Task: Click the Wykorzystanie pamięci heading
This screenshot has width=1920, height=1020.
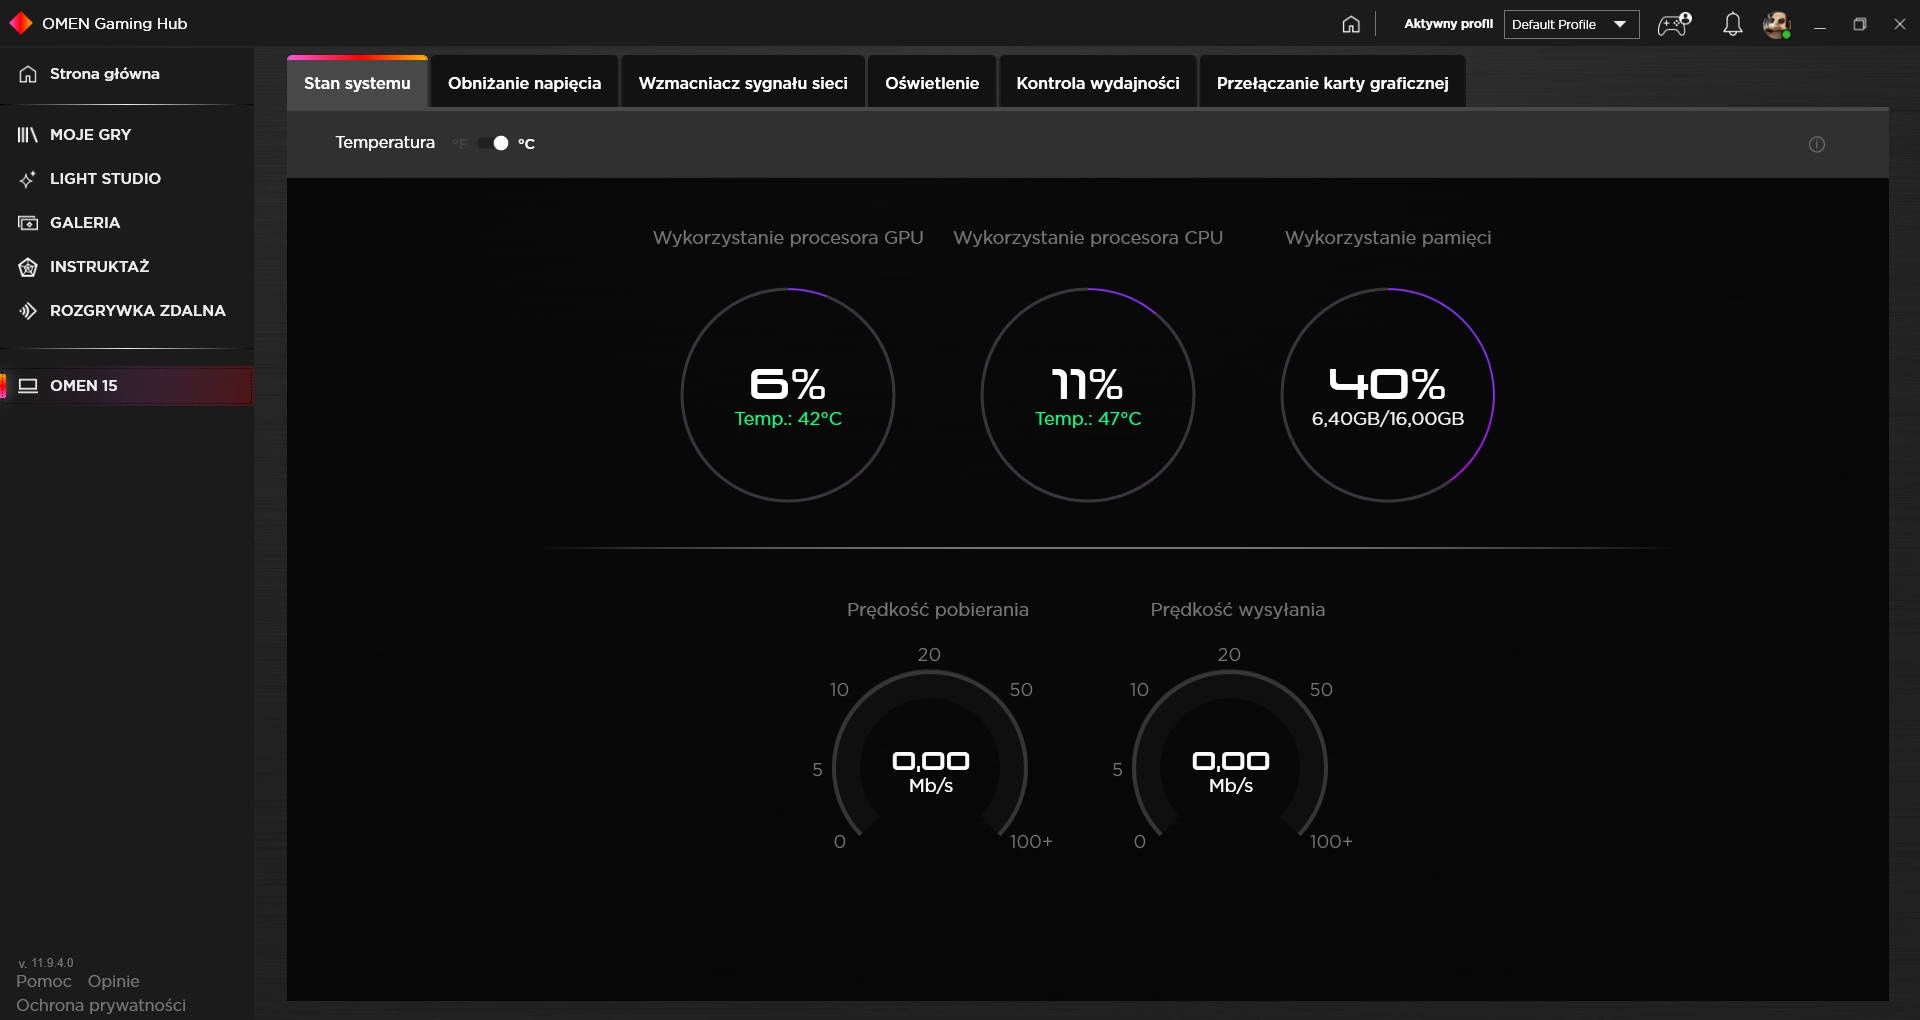Action: [1388, 238]
